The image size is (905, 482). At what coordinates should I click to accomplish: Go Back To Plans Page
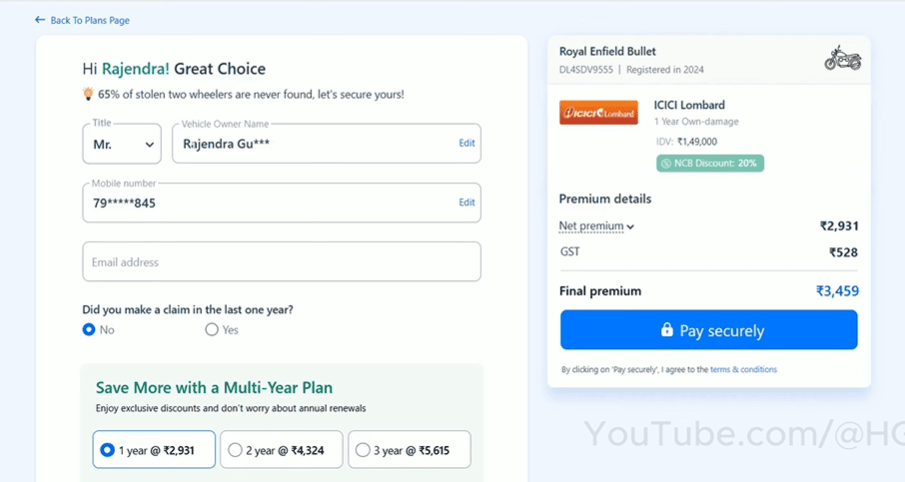89,20
